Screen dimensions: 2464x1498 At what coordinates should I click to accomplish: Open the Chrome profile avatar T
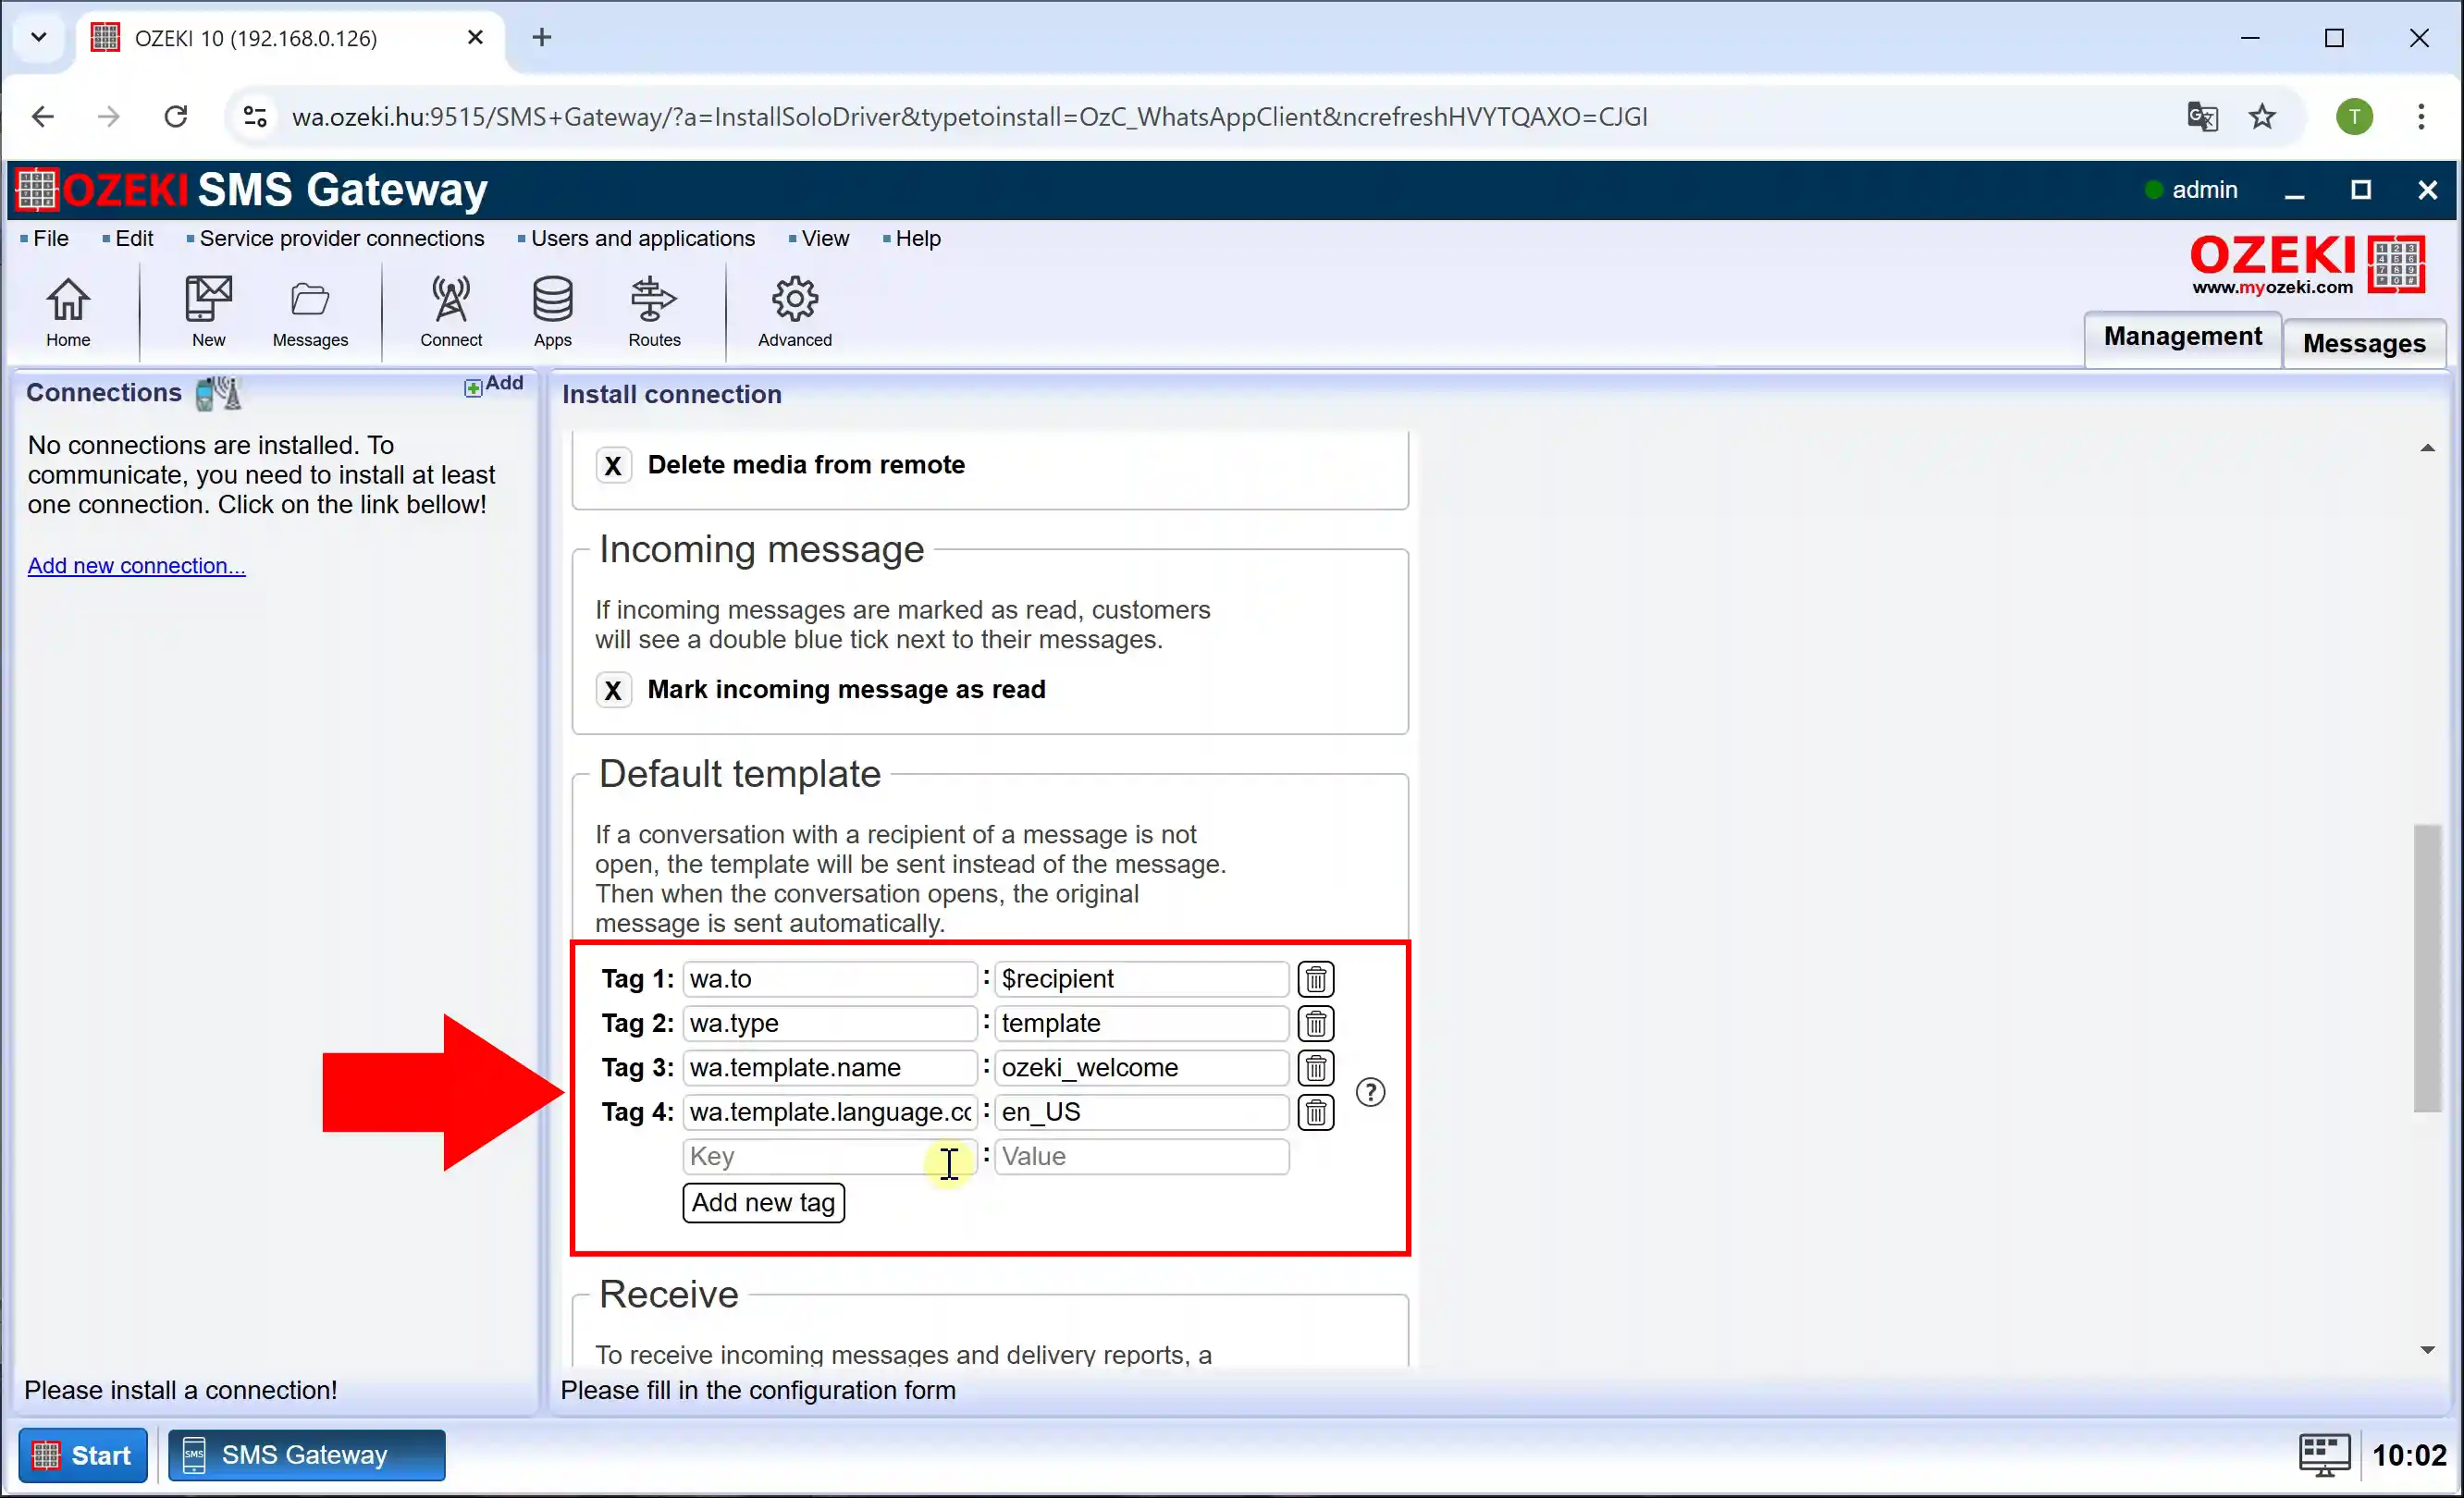point(2354,117)
